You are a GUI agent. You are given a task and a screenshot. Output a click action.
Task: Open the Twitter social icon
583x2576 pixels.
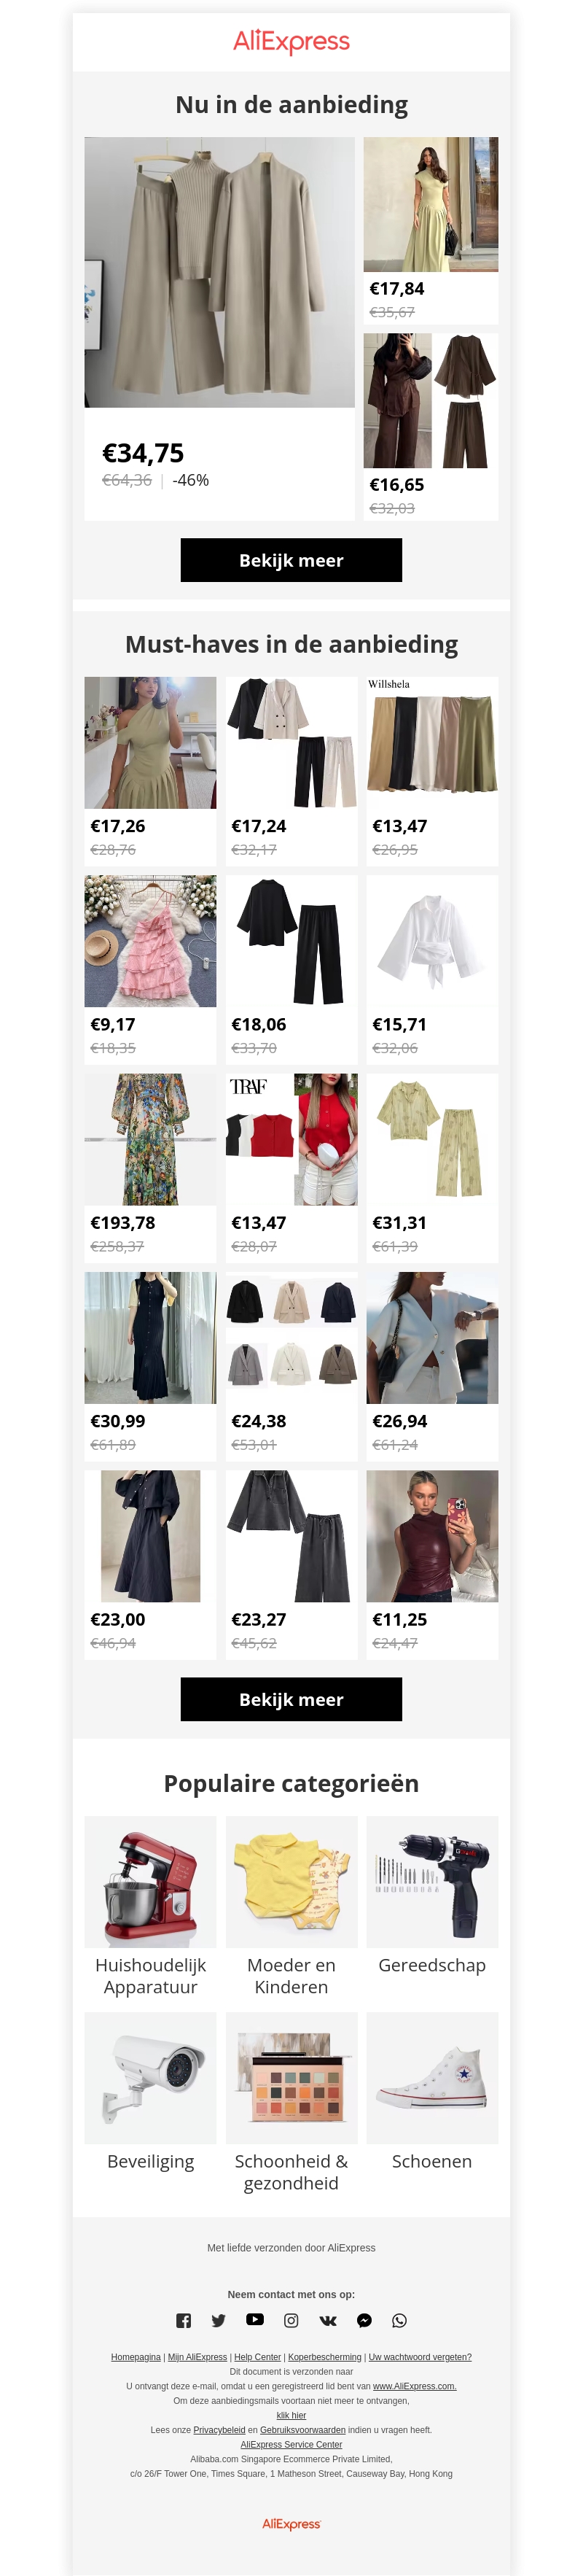pos(219,2320)
